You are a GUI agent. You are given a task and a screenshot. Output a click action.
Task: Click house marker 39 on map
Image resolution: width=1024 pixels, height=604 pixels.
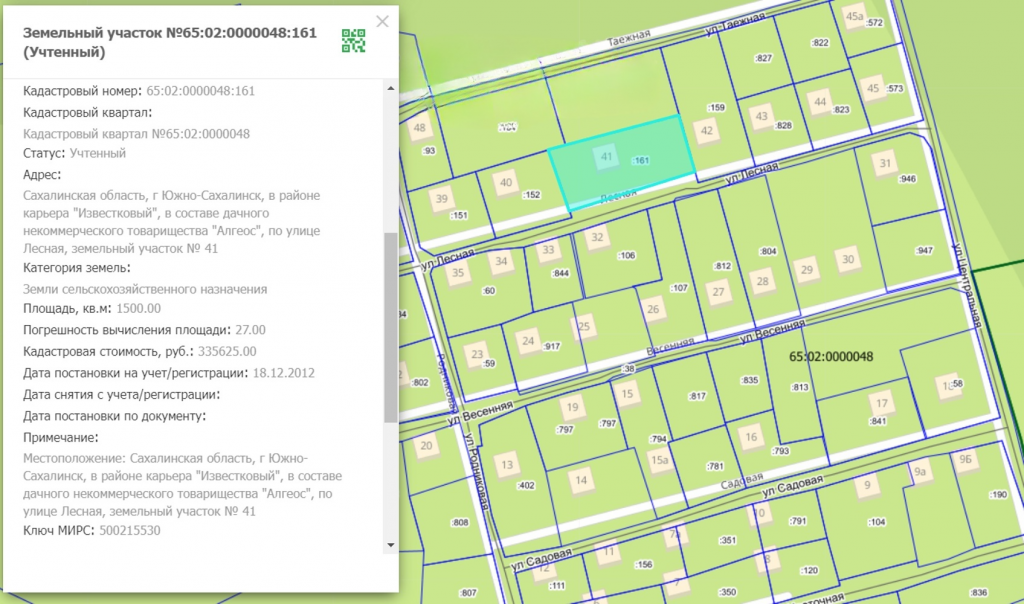pos(442,199)
